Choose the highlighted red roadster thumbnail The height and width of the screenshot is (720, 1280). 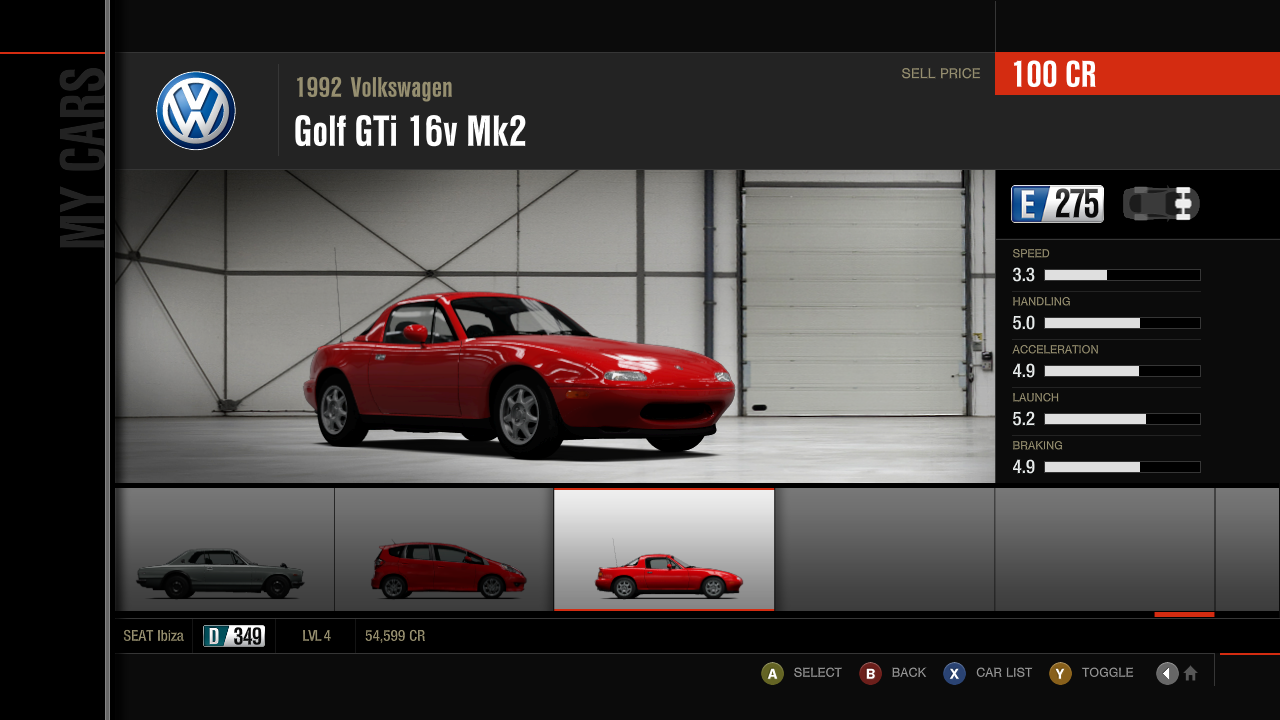[x=664, y=549]
